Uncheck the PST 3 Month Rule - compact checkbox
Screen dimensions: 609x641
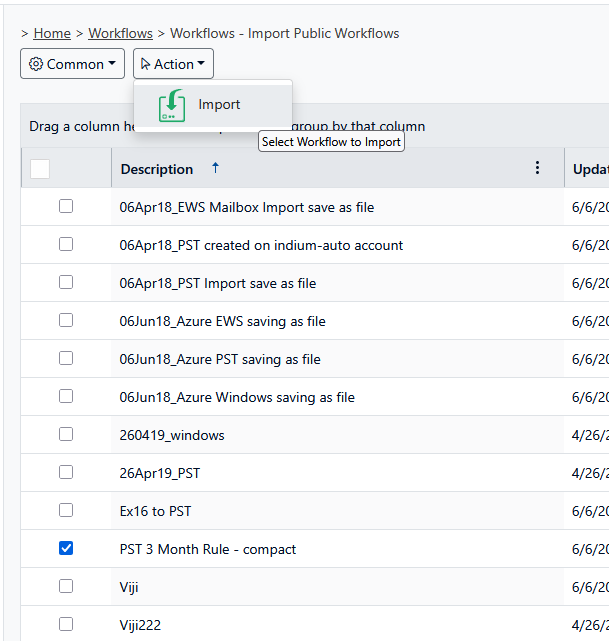[x=66, y=548]
